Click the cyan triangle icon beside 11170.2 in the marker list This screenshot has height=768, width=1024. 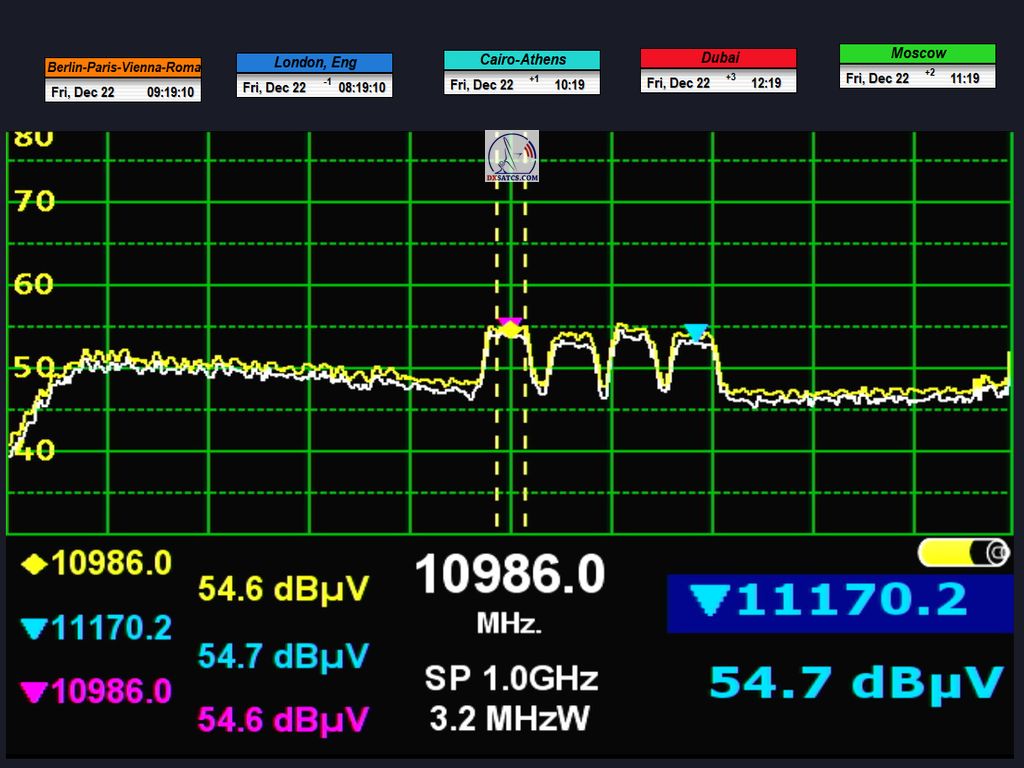click(34, 629)
